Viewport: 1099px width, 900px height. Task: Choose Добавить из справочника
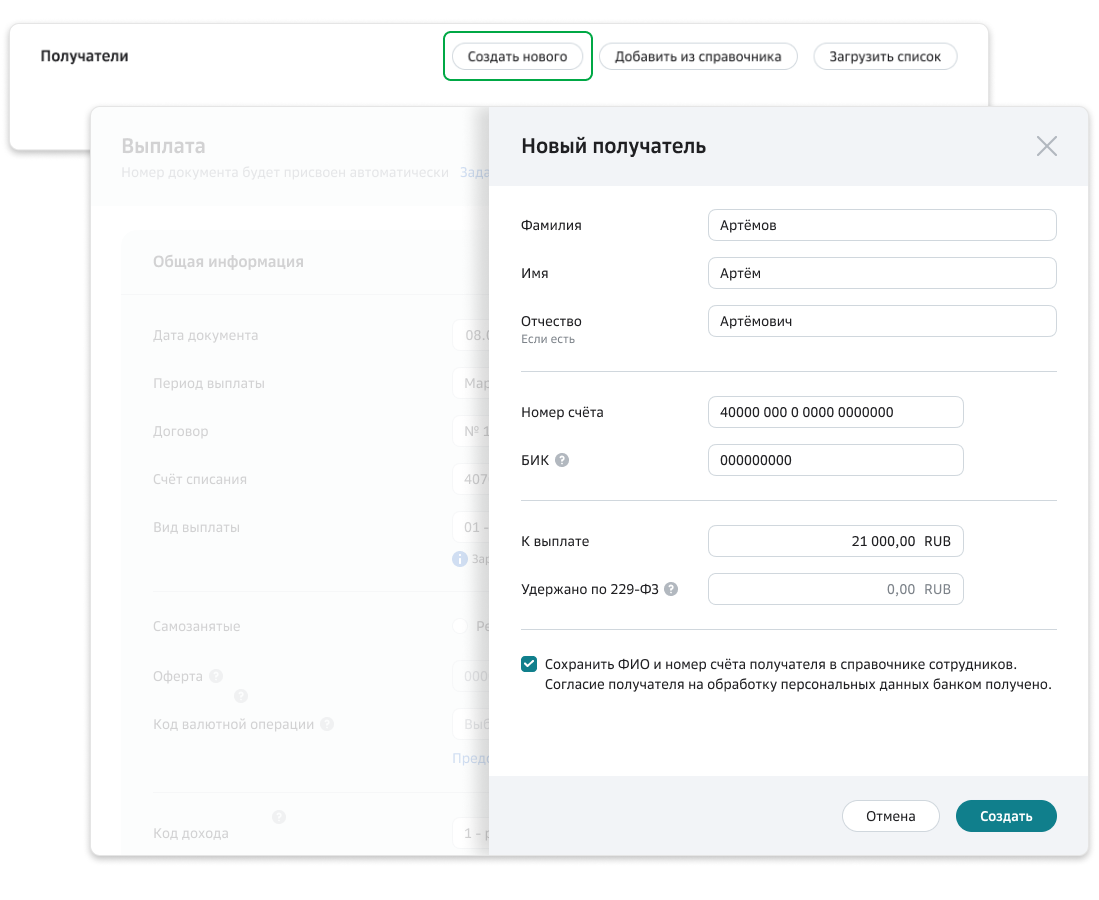[698, 56]
